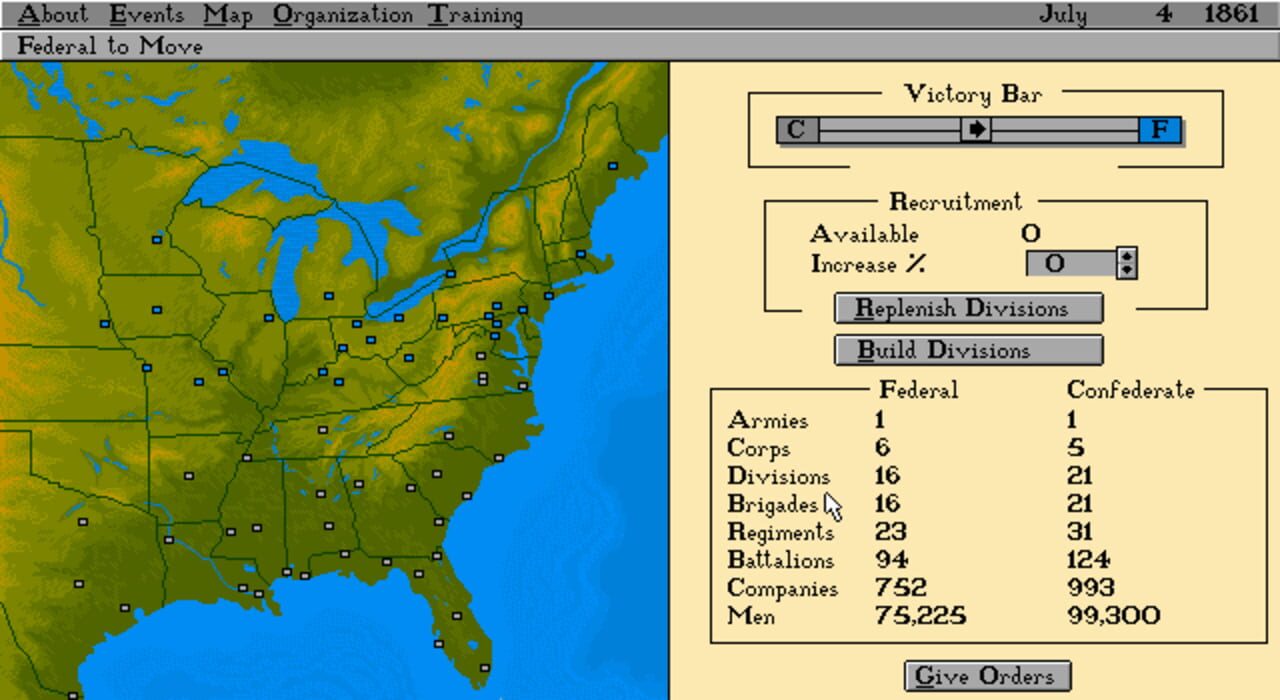Click the Confederate 'C' end of Victory Bar
Screen dimensions: 1280x700
point(797,130)
